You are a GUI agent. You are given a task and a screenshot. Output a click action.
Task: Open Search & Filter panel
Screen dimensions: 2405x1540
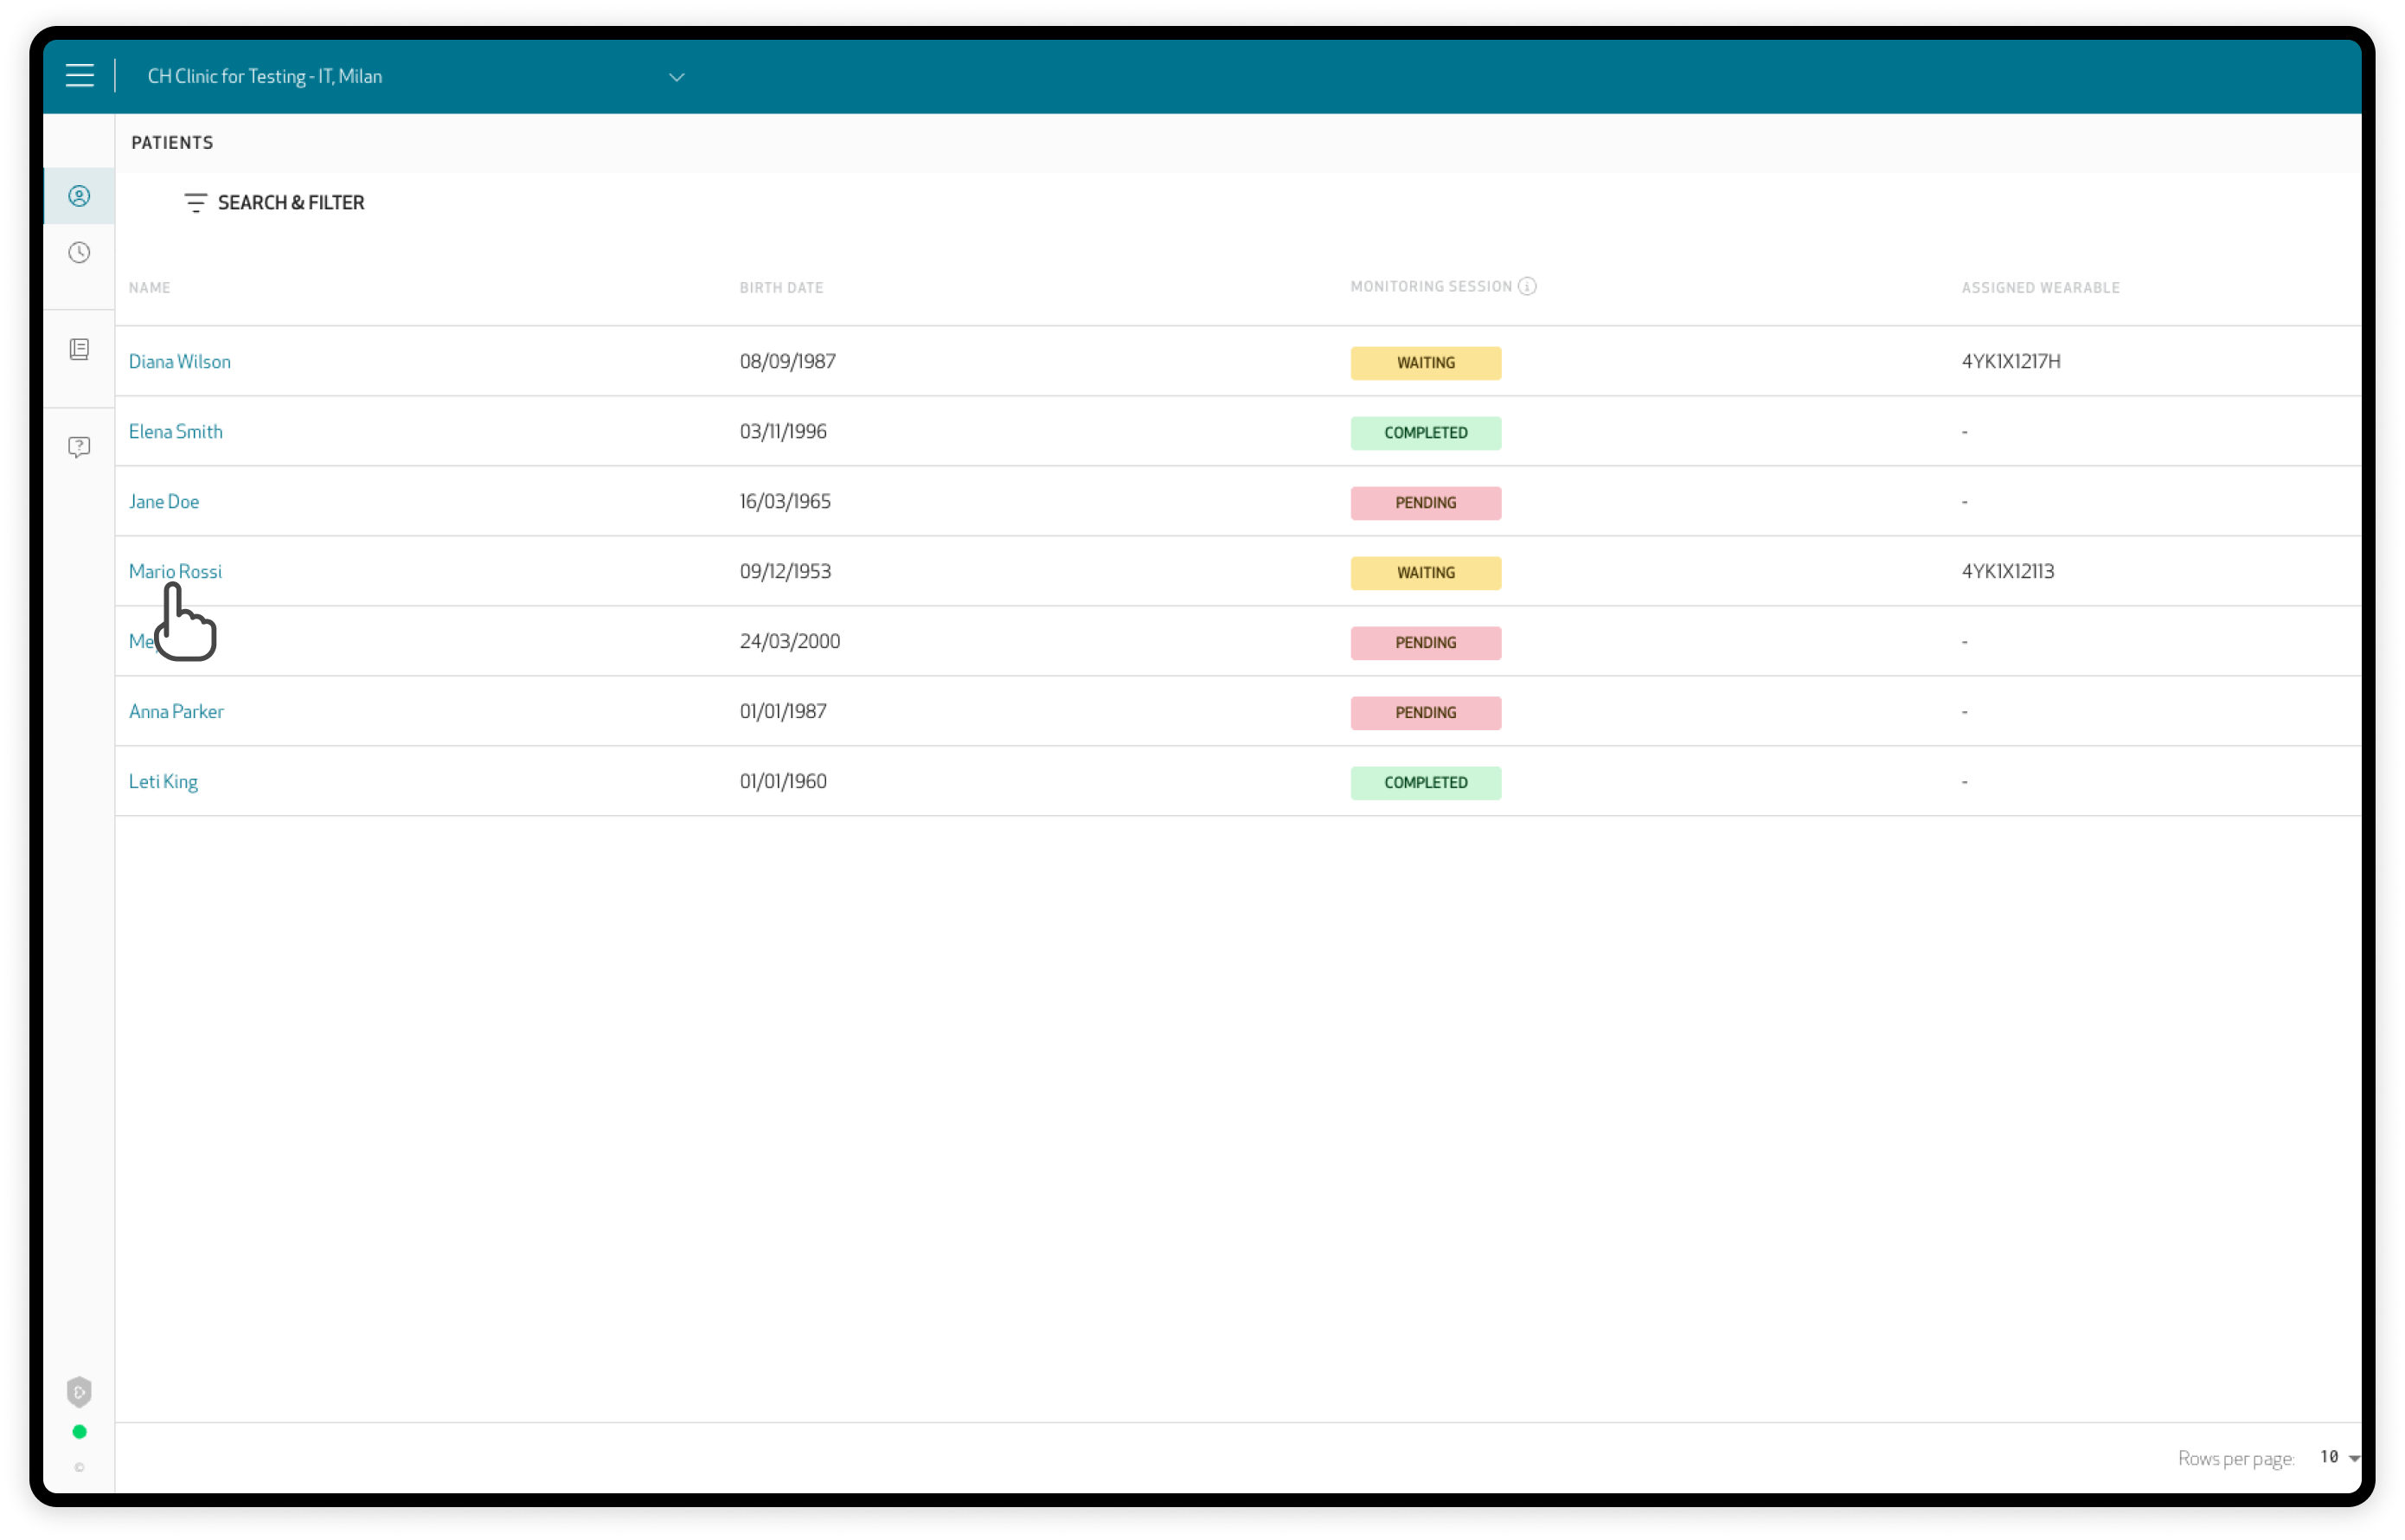[x=275, y=203]
